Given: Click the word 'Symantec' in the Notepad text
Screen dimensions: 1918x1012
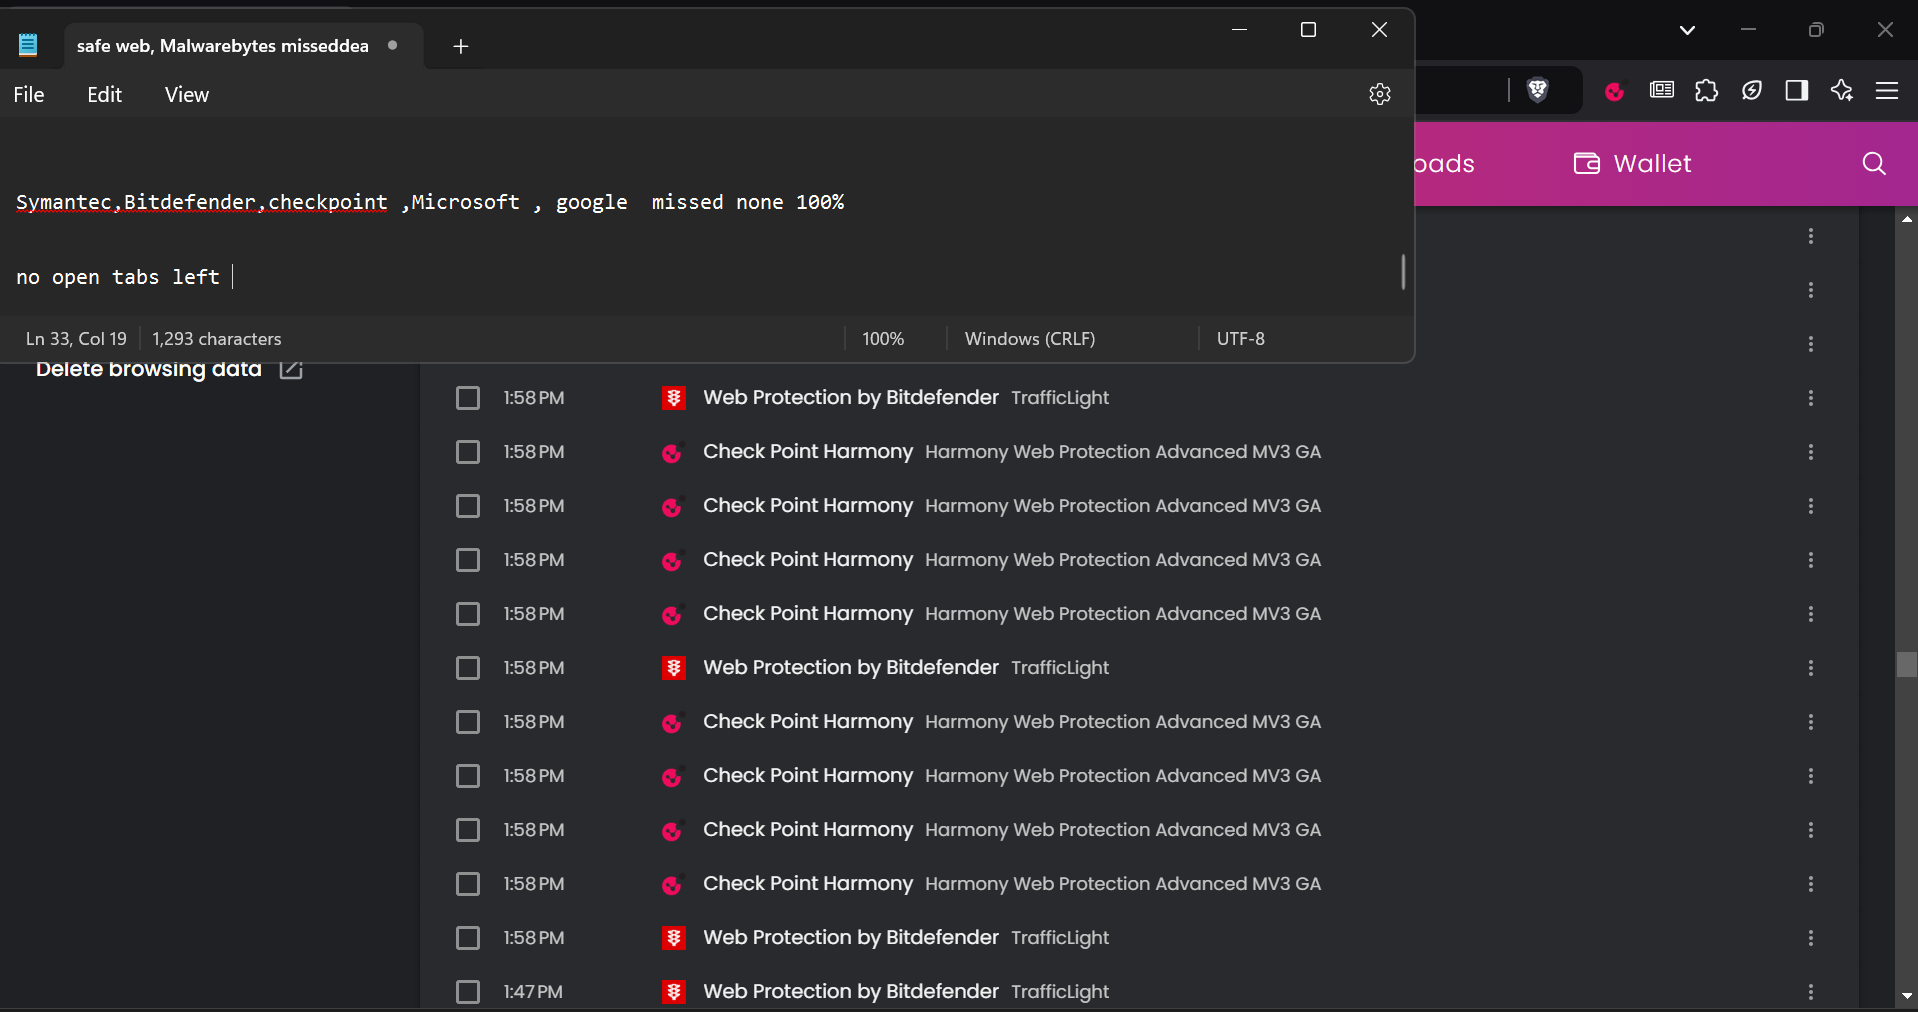Looking at the screenshot, I should tap(64, 202).
